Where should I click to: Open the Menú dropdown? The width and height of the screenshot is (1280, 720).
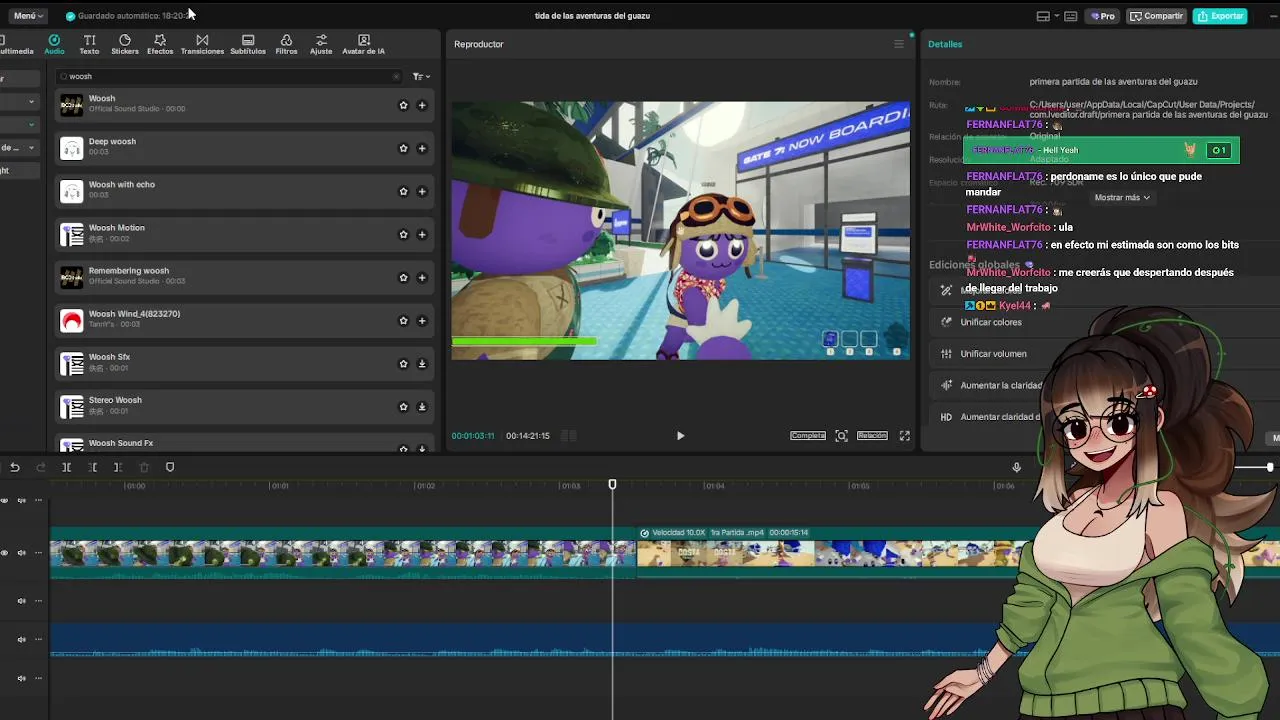click(x=28, y=16)
